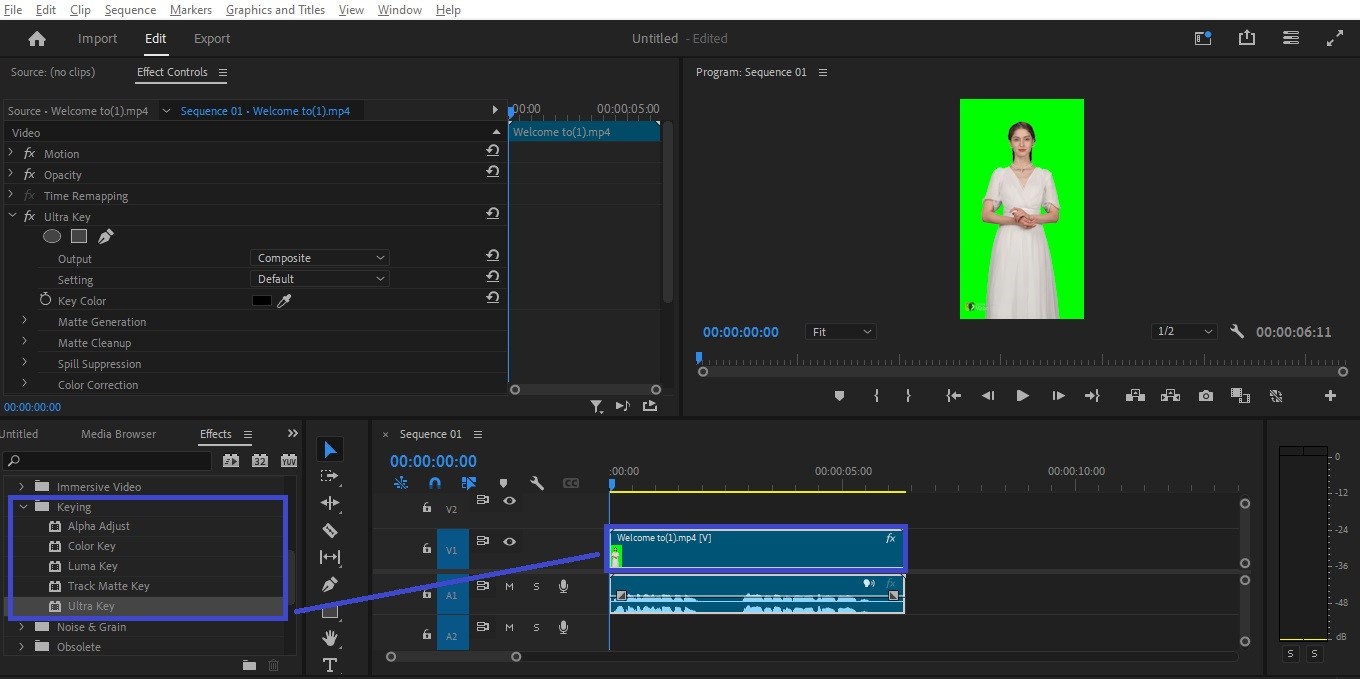Open timeline display settings wrench
The height and width of the screenshot is (679, 1360).
click(x=537, y=483)
